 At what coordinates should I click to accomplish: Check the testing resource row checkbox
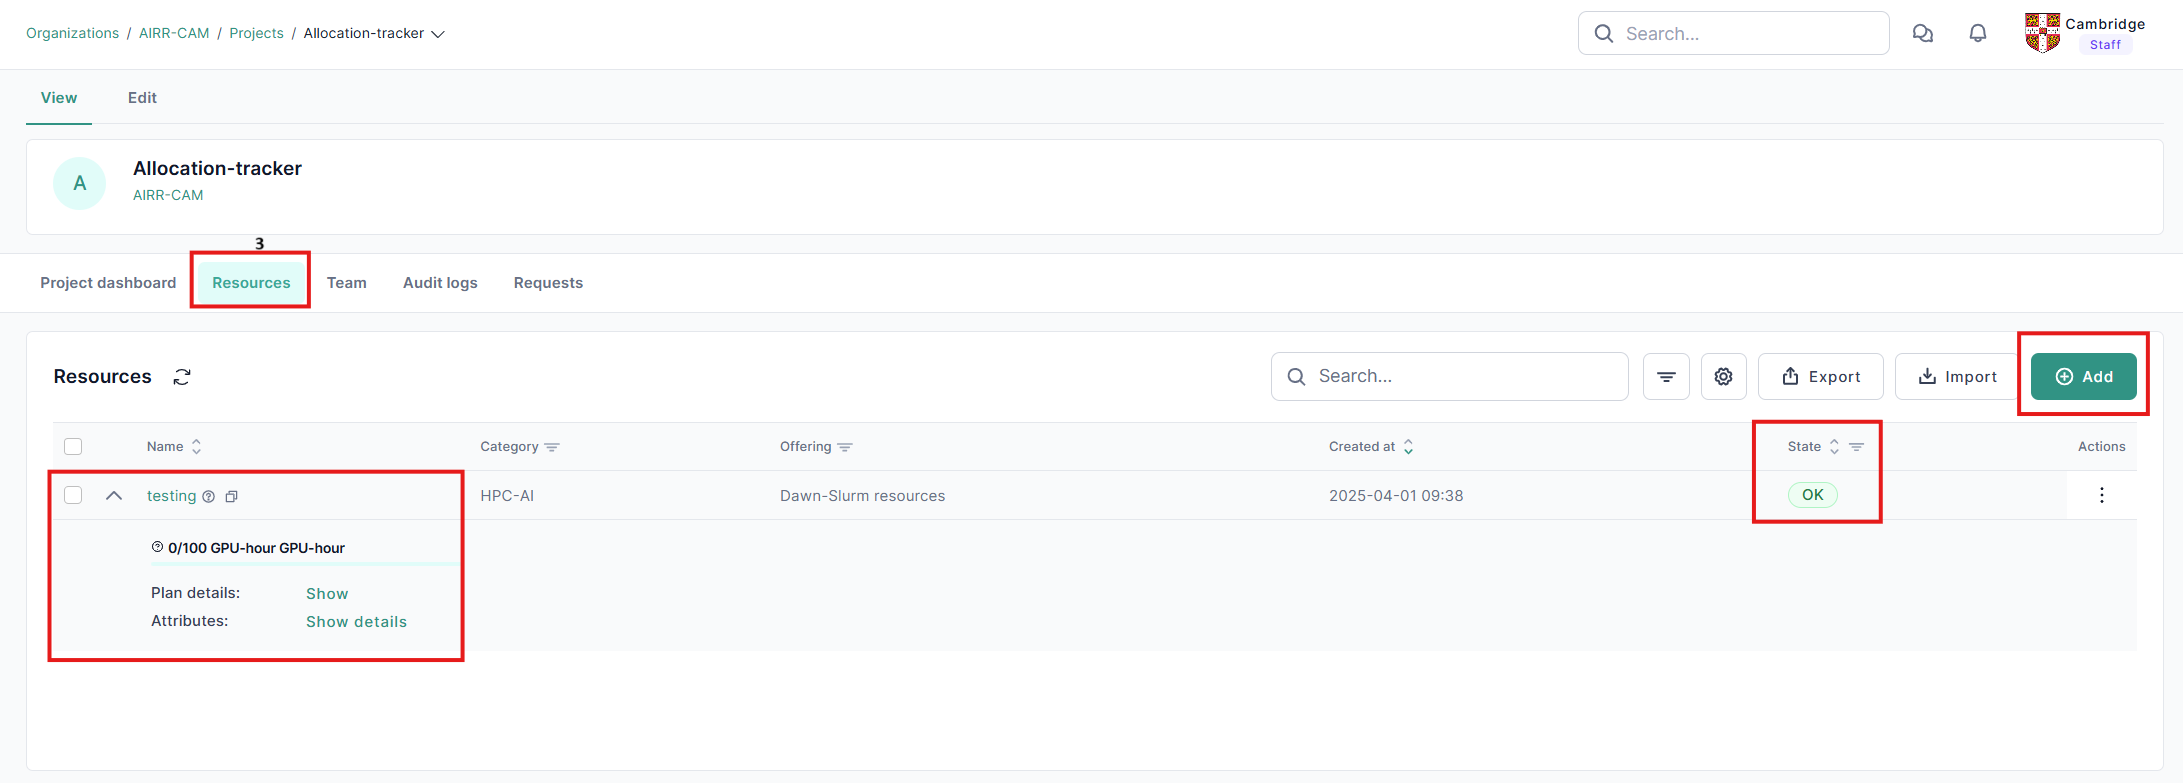click(x=73, y=495)
